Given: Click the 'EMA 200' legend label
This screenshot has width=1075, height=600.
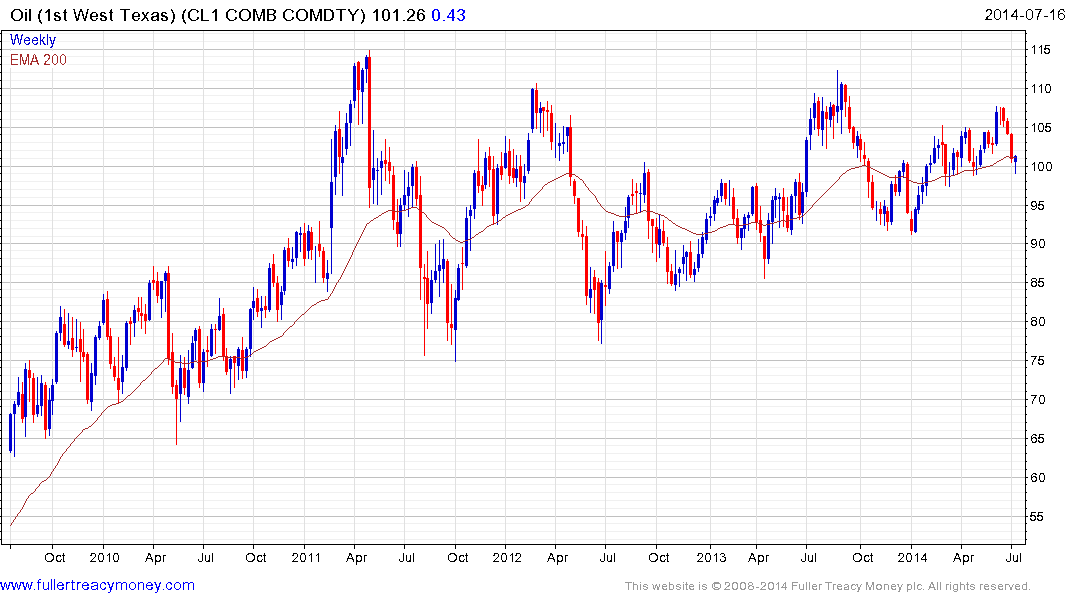Looking at the screenshot, I should tap(38, 60).
